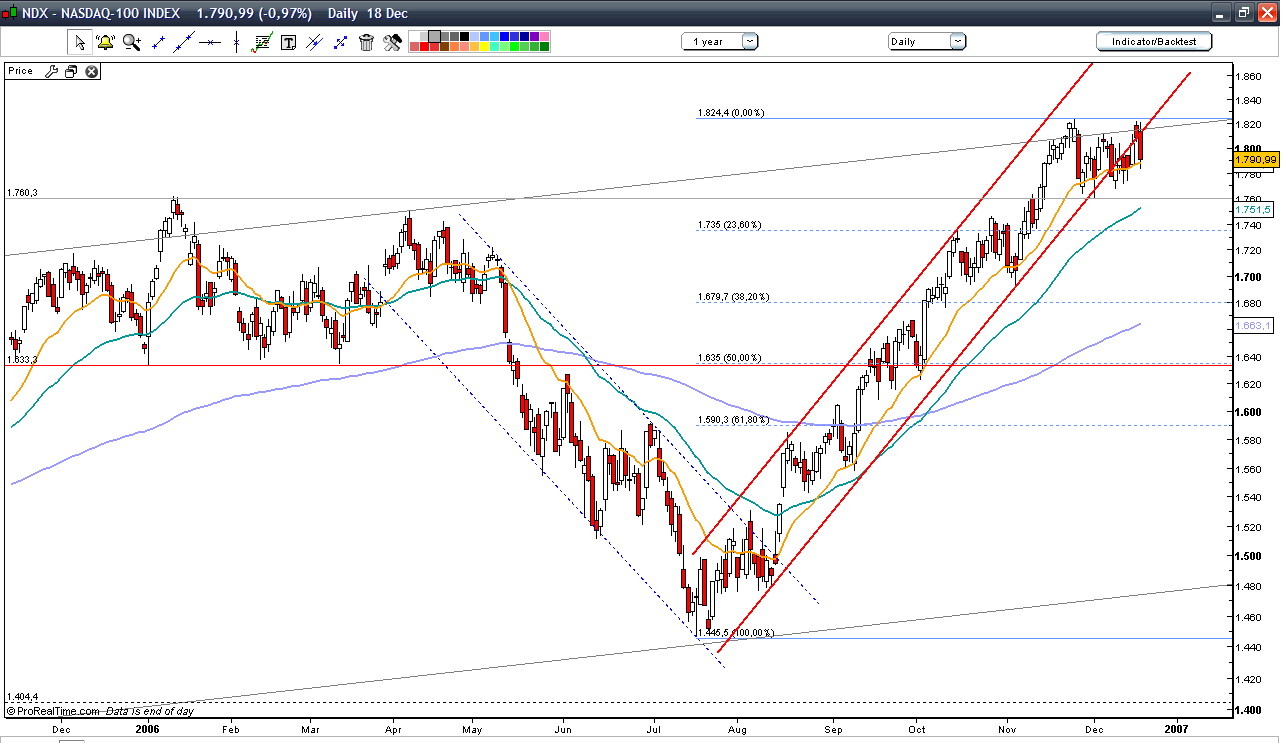
Task: Open Price panel settings wrench
Action: (53, 71)
